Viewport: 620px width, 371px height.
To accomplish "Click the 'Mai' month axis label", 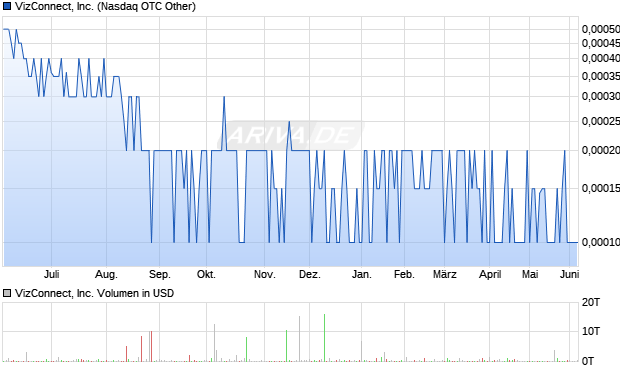I will pos(530,274).
